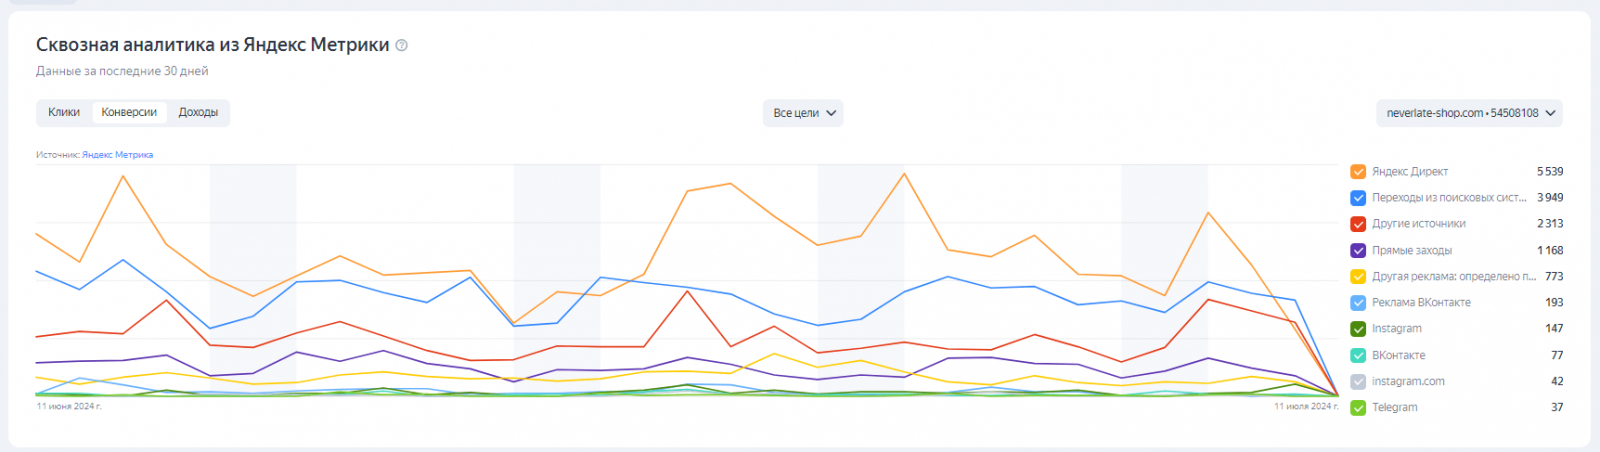The height and width of the screenshot is (452, 1600).
Task: Hide the Instagram series in legend
Action: [x=1358, y=329]
